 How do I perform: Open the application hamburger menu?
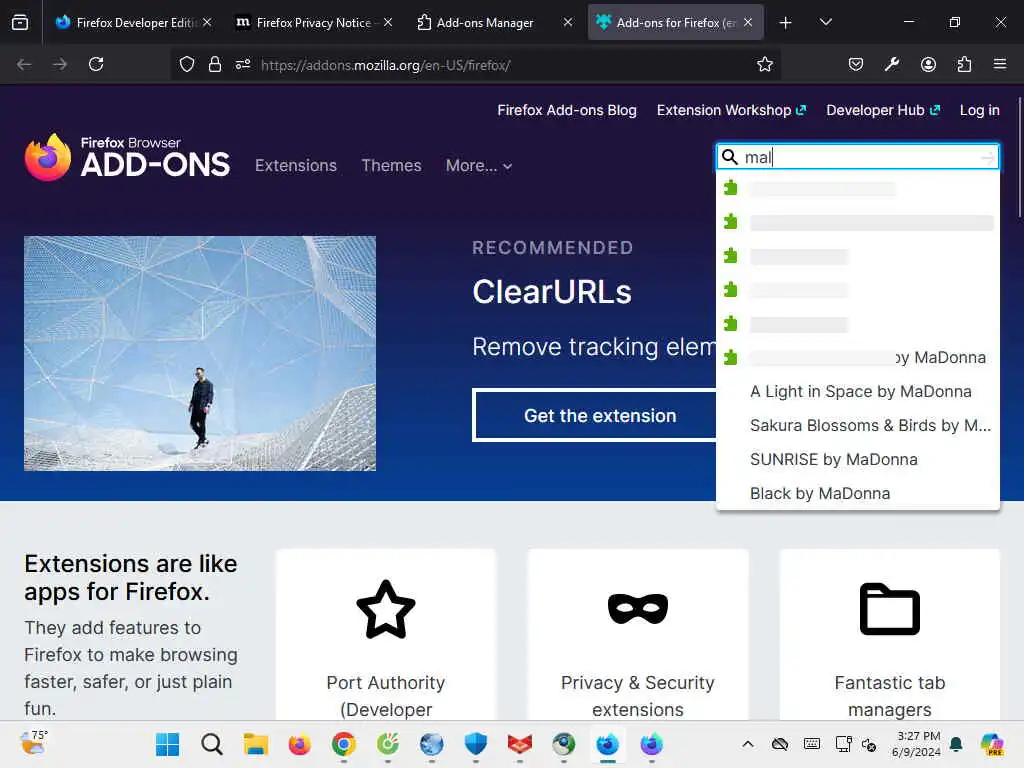click(x=1000, y=64)
